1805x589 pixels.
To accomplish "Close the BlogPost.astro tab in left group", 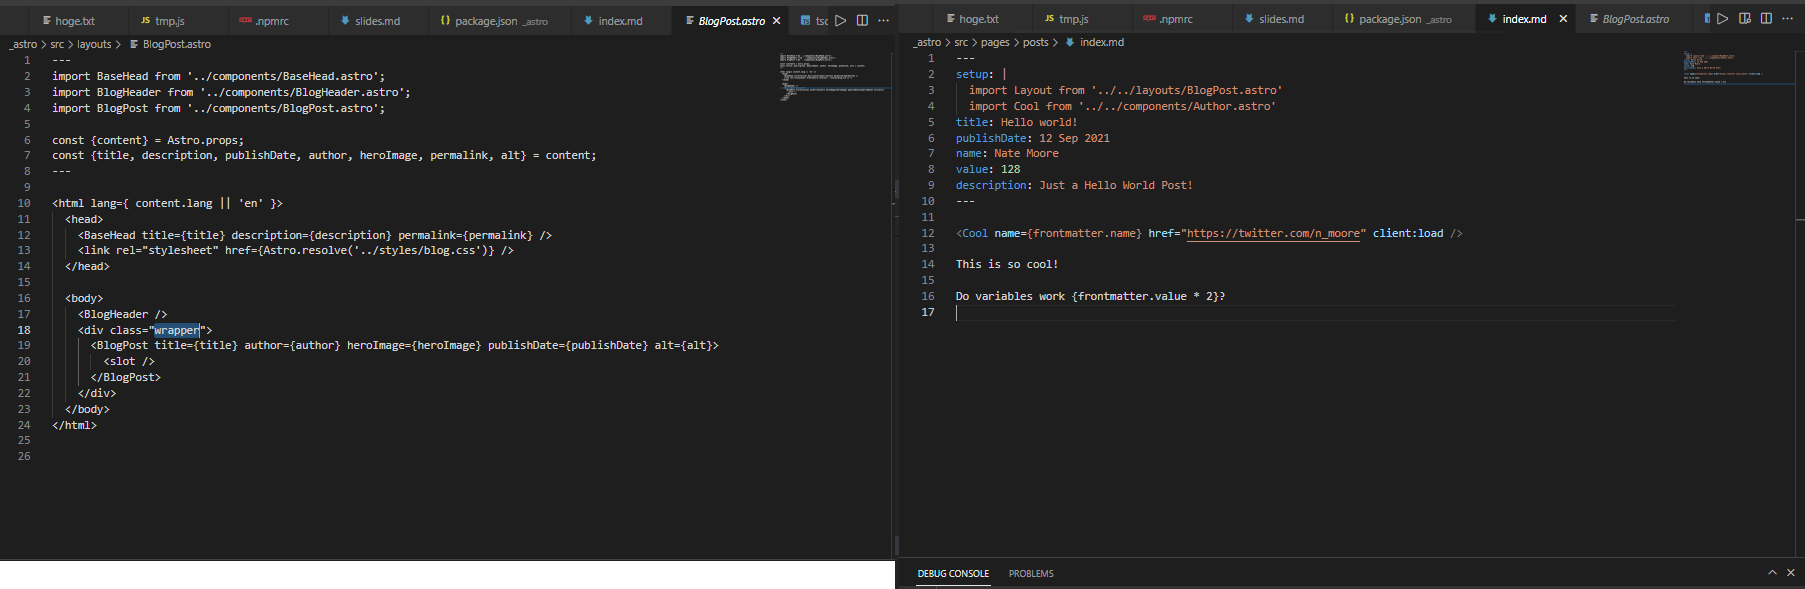I will (x=776, y=21).
